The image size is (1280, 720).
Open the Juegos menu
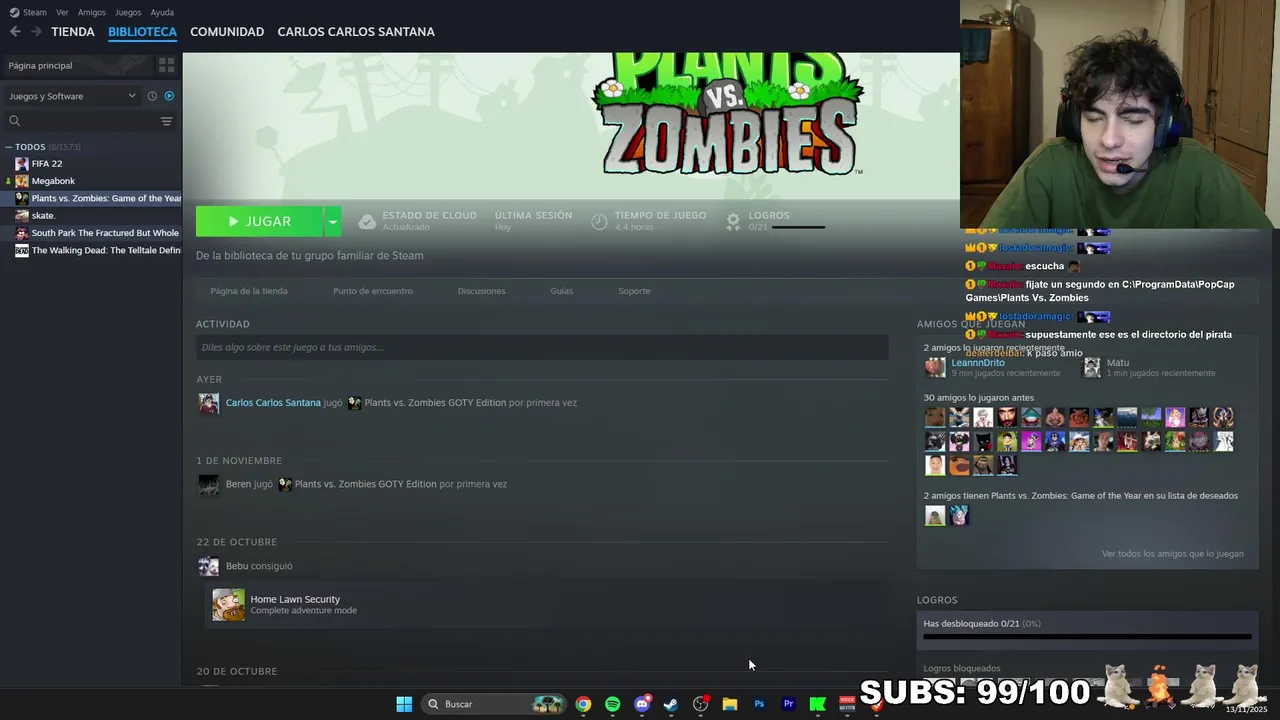pos(128,12)
